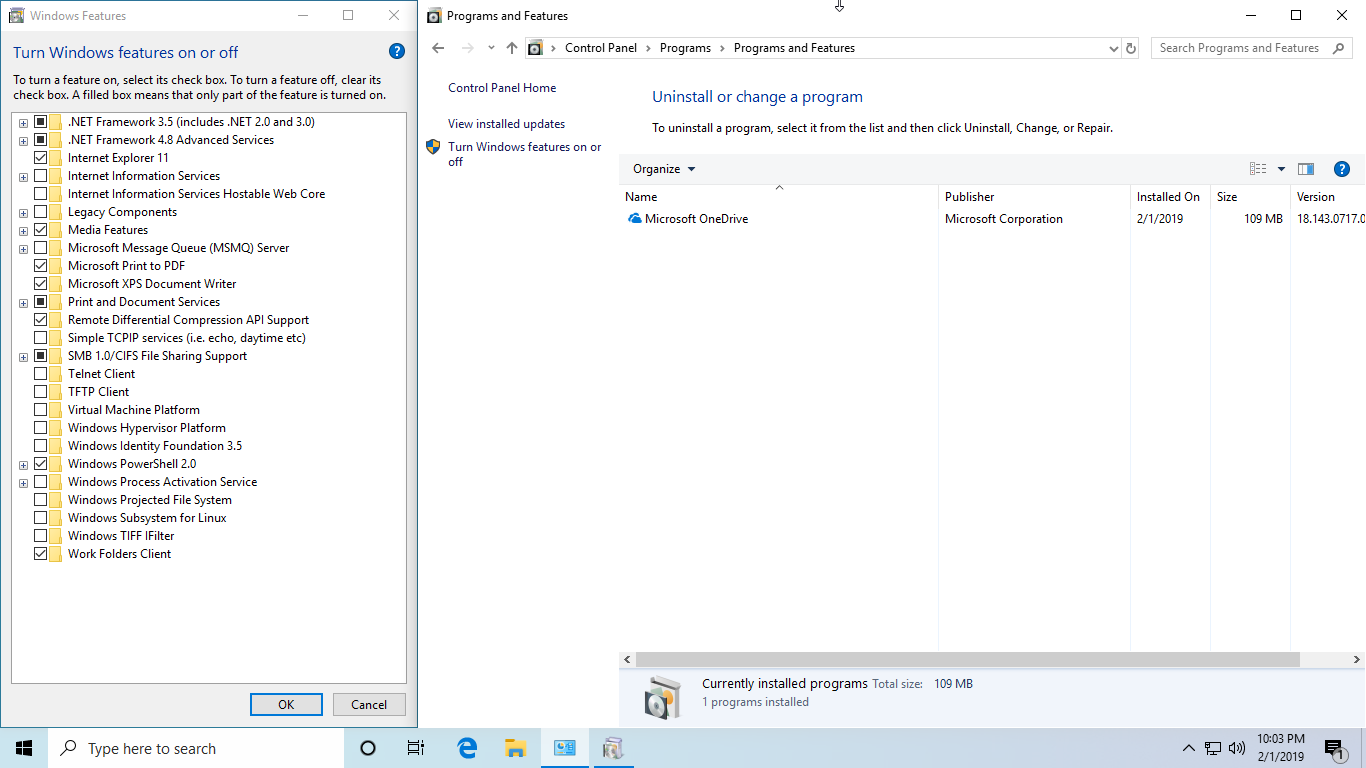Sort list by Publisher column
The image size is (1366, 768).
pos(1034,197)
